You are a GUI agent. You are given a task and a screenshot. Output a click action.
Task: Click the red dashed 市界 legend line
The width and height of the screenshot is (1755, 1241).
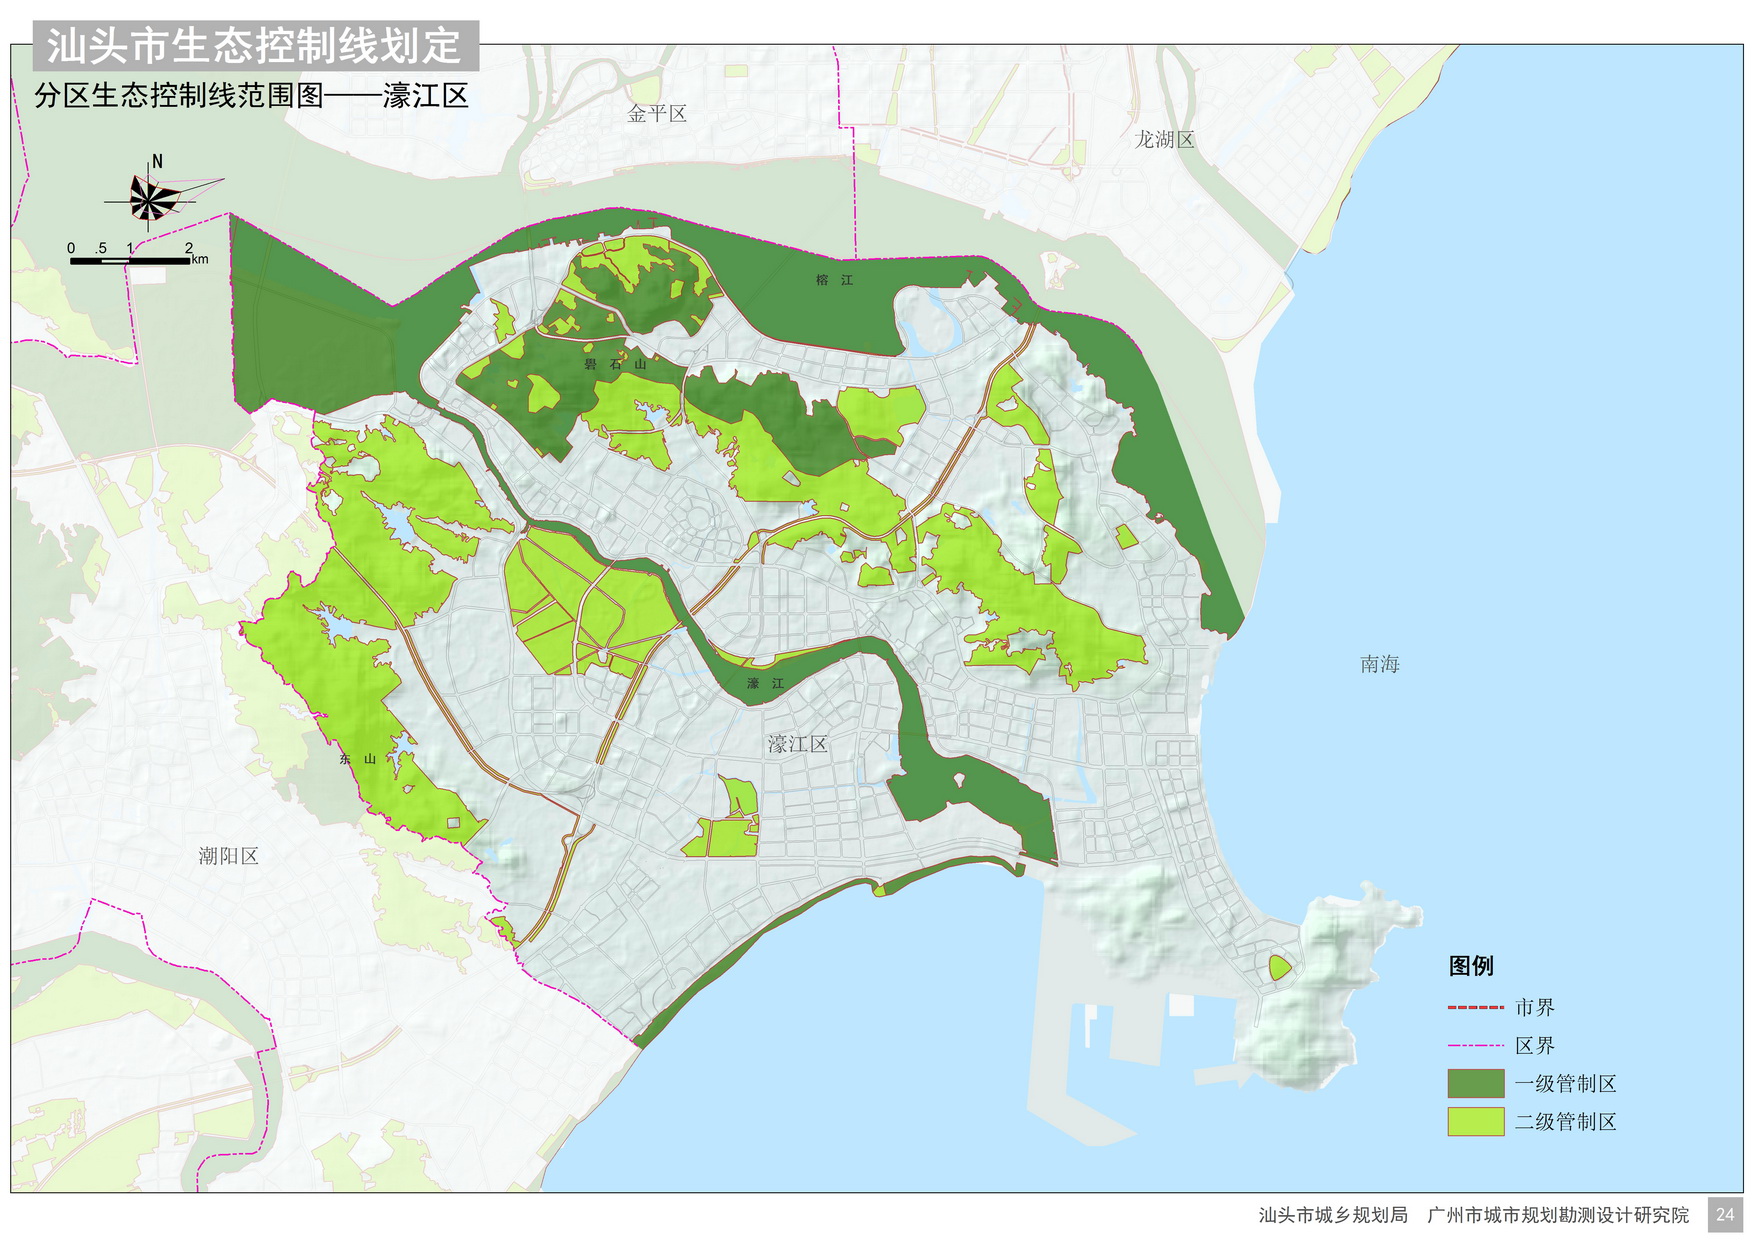point(1475,1008)
